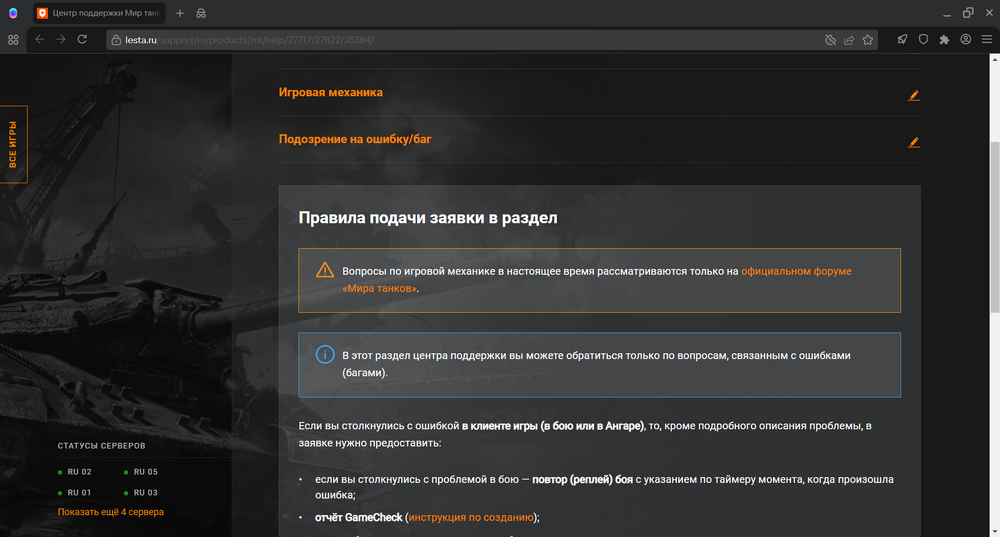The height and width of the screenshot is (537, 1000).
Task: Click the page vertical scrollbar thumb
Action: (x=994, y=226)
